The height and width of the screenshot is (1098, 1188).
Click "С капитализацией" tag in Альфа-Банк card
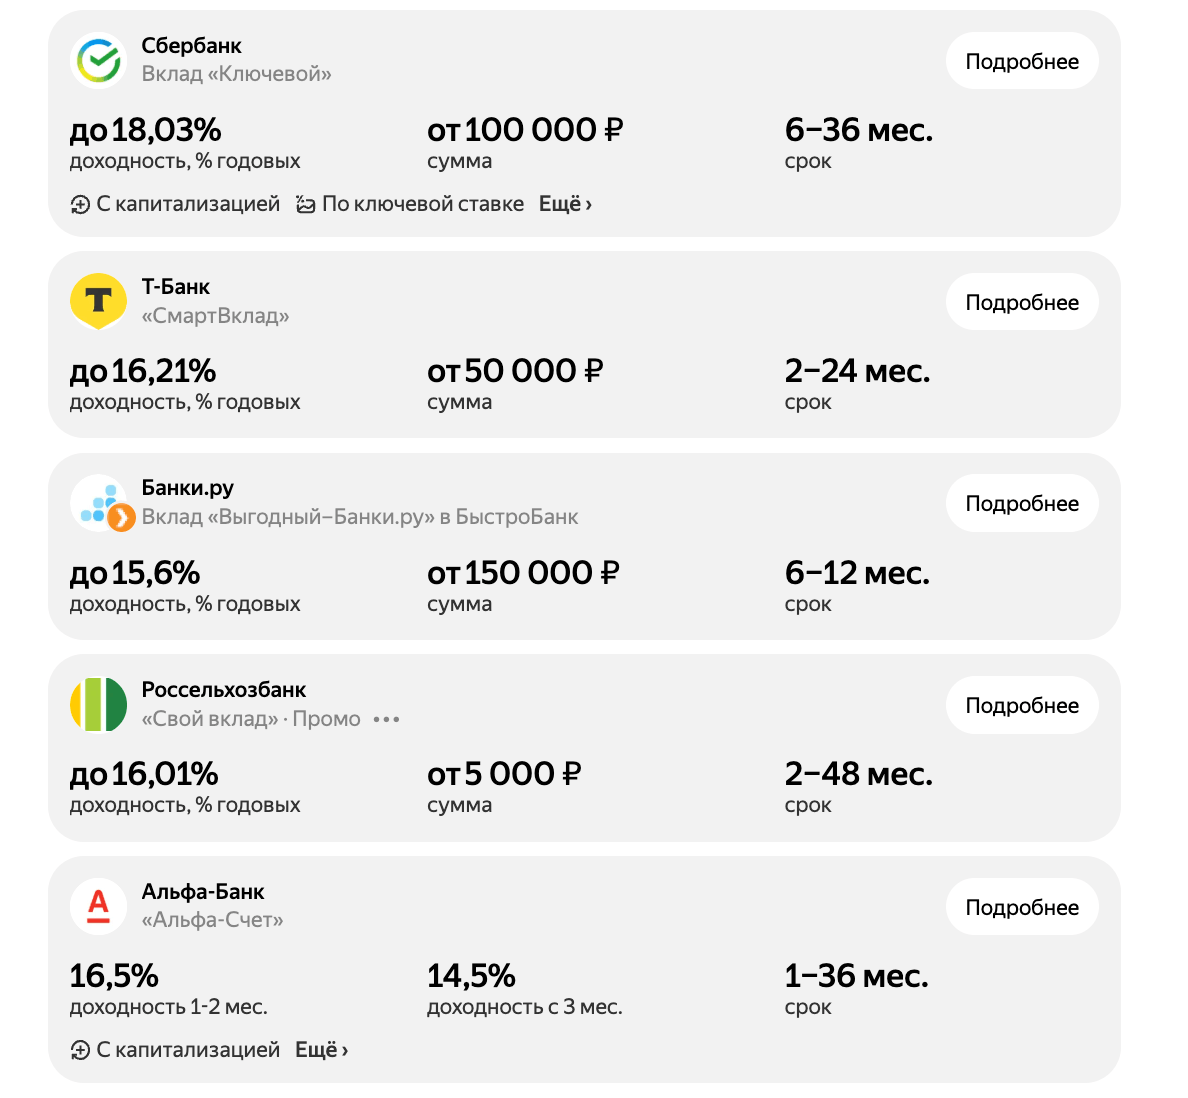pyautogui.click(x=188, y=1050)
